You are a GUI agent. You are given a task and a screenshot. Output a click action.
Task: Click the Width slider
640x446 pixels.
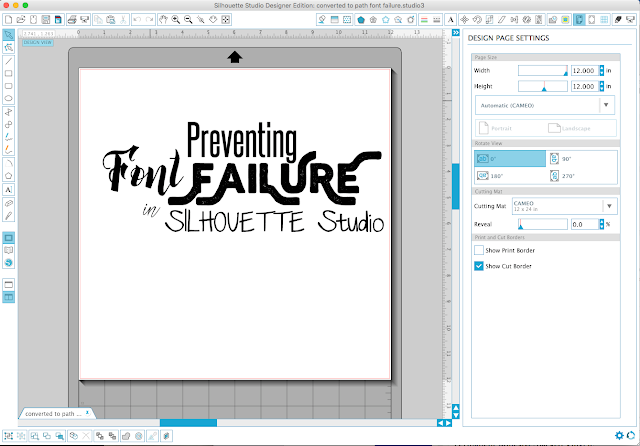click(543, 71)
